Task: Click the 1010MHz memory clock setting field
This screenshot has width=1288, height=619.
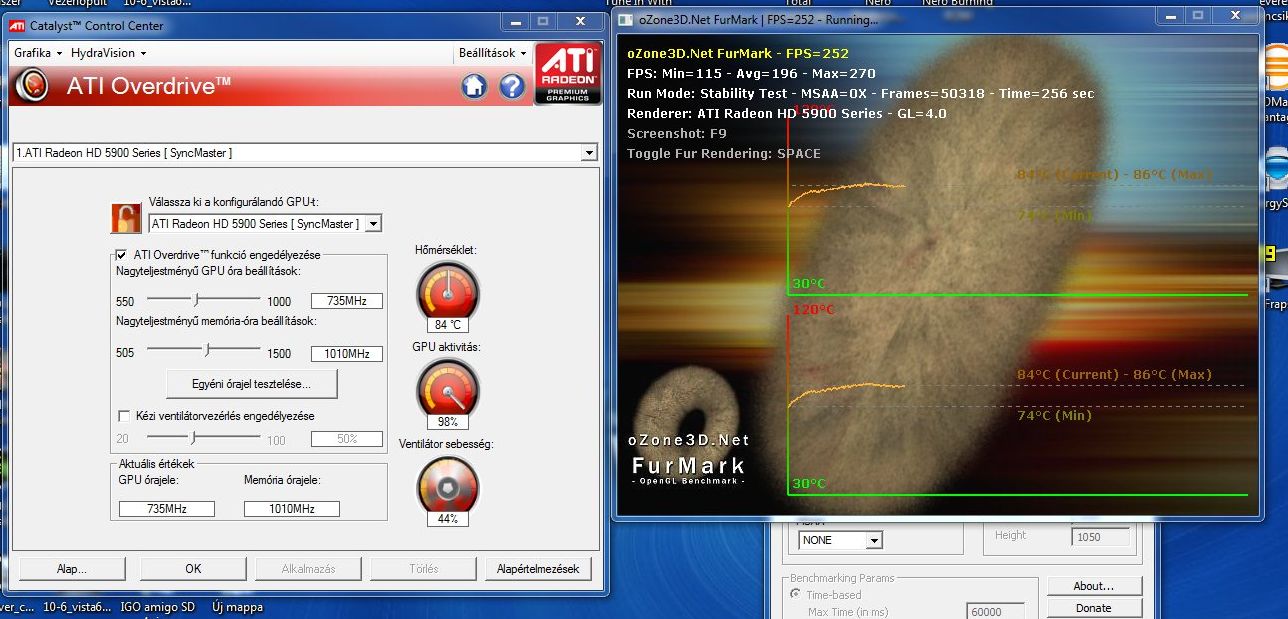Action: coord(346,353)
